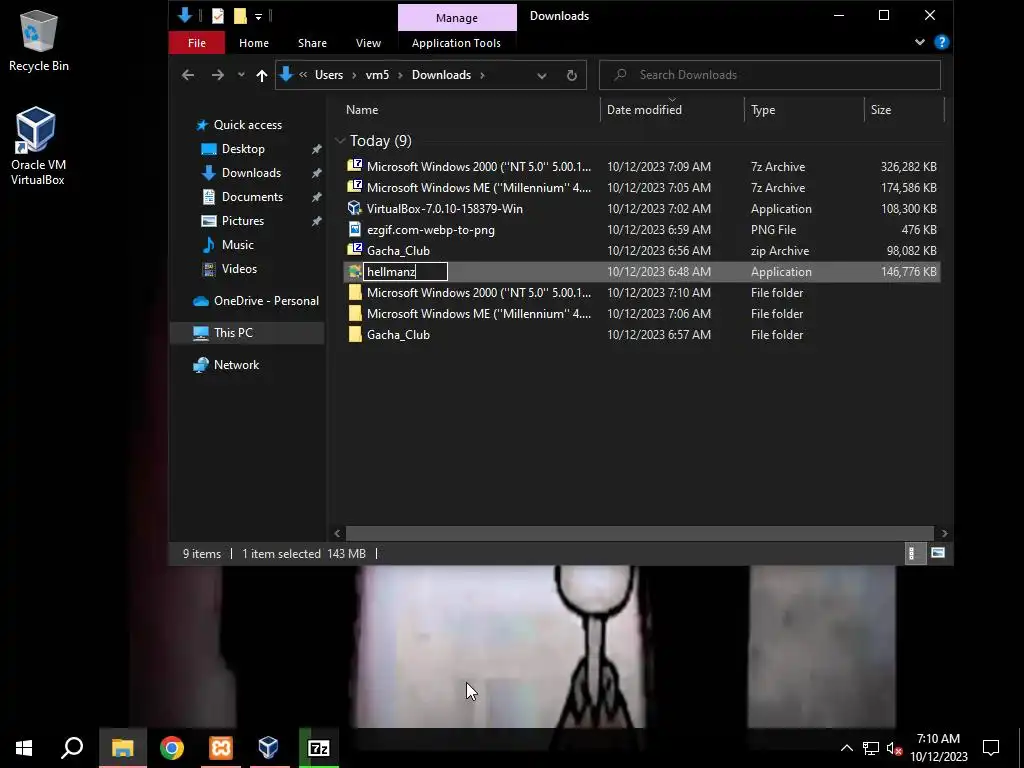Open Downloads in the navigation pane

(x=251, y=173)
